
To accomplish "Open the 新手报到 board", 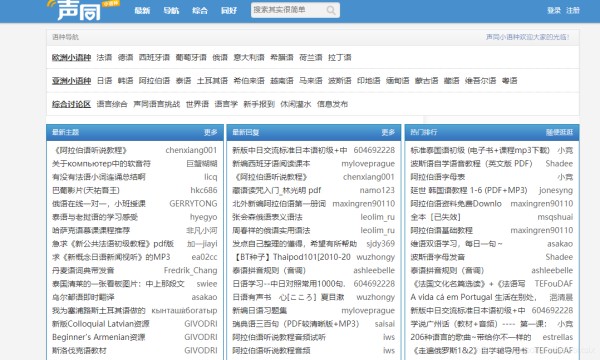I will (x=259, y=104).
